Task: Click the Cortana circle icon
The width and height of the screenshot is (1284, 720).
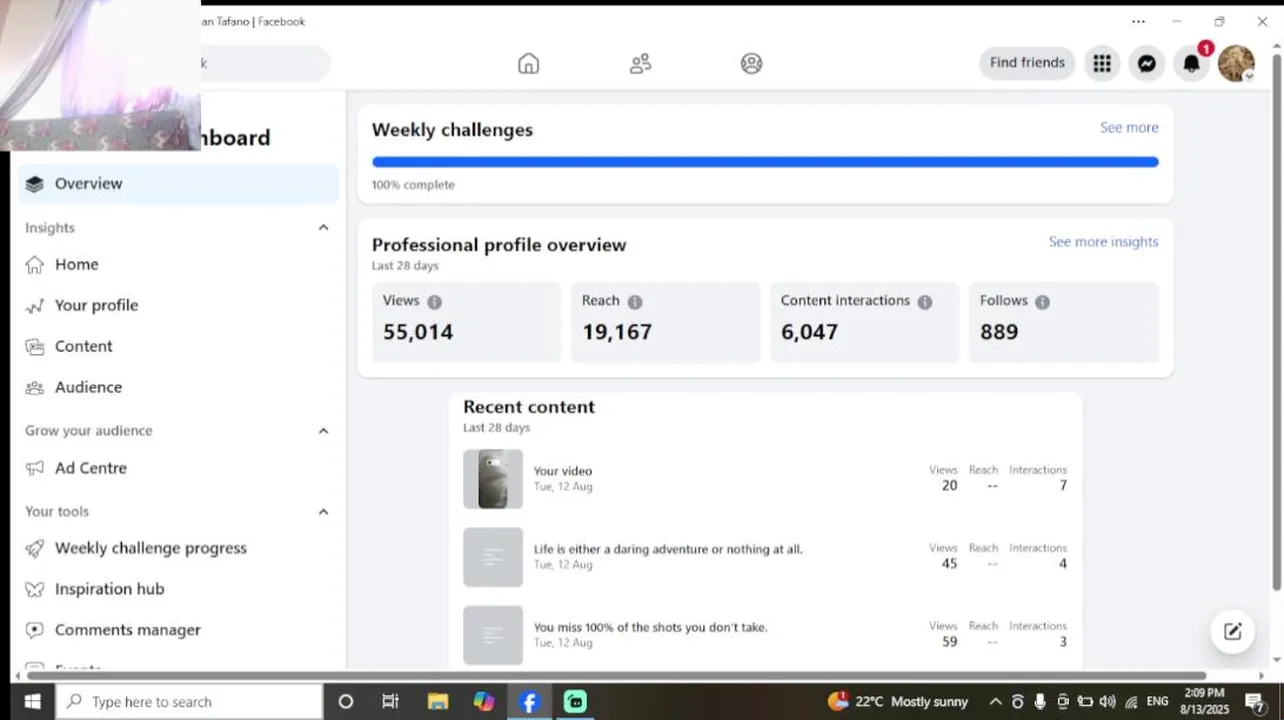Action: 346,702
